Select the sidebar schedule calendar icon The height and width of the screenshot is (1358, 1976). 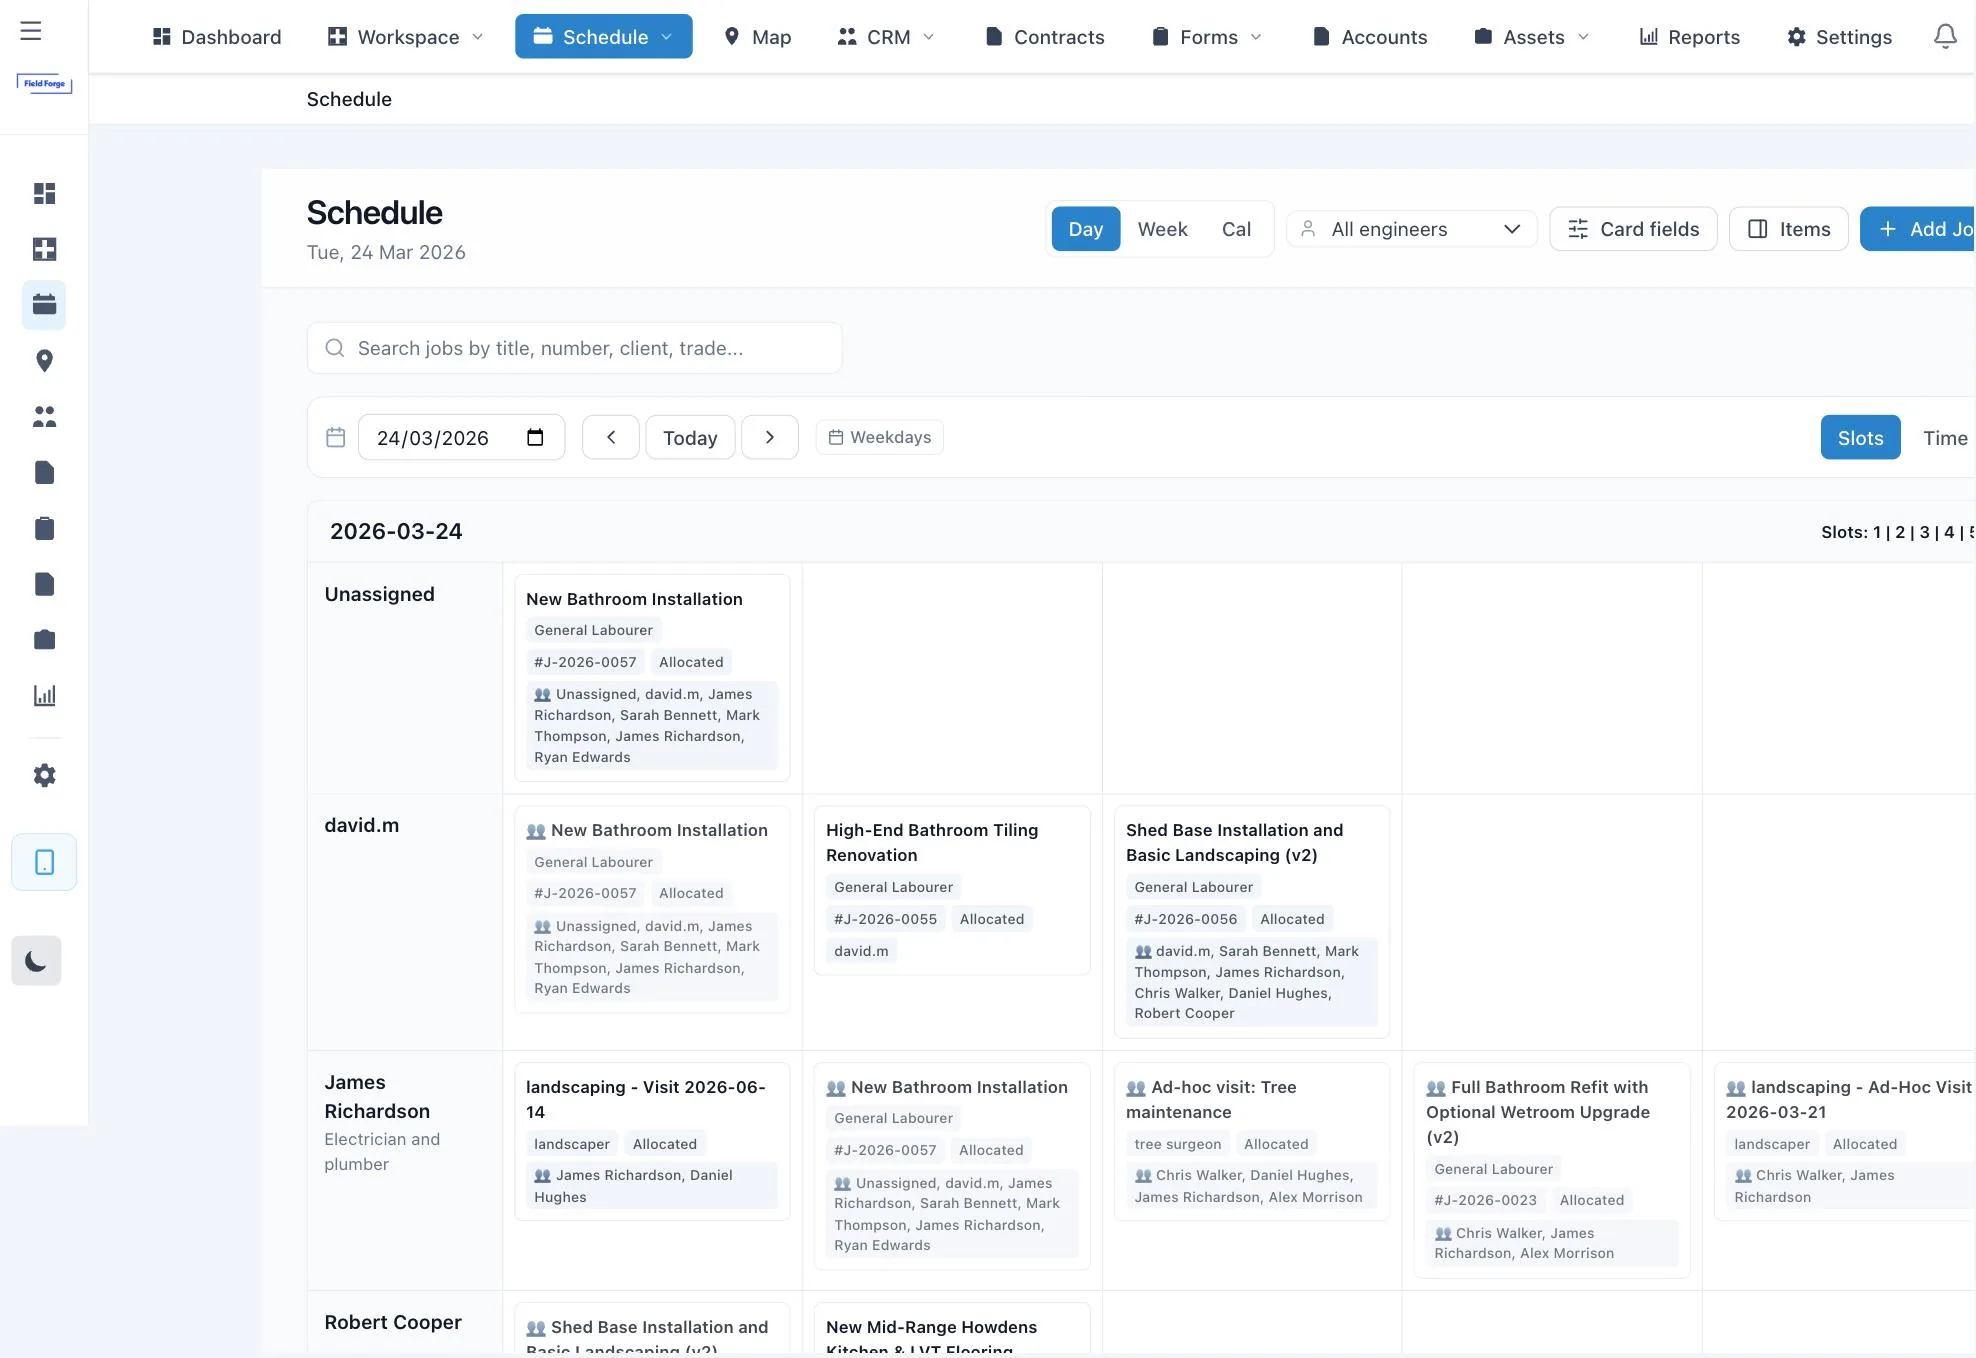44,305
